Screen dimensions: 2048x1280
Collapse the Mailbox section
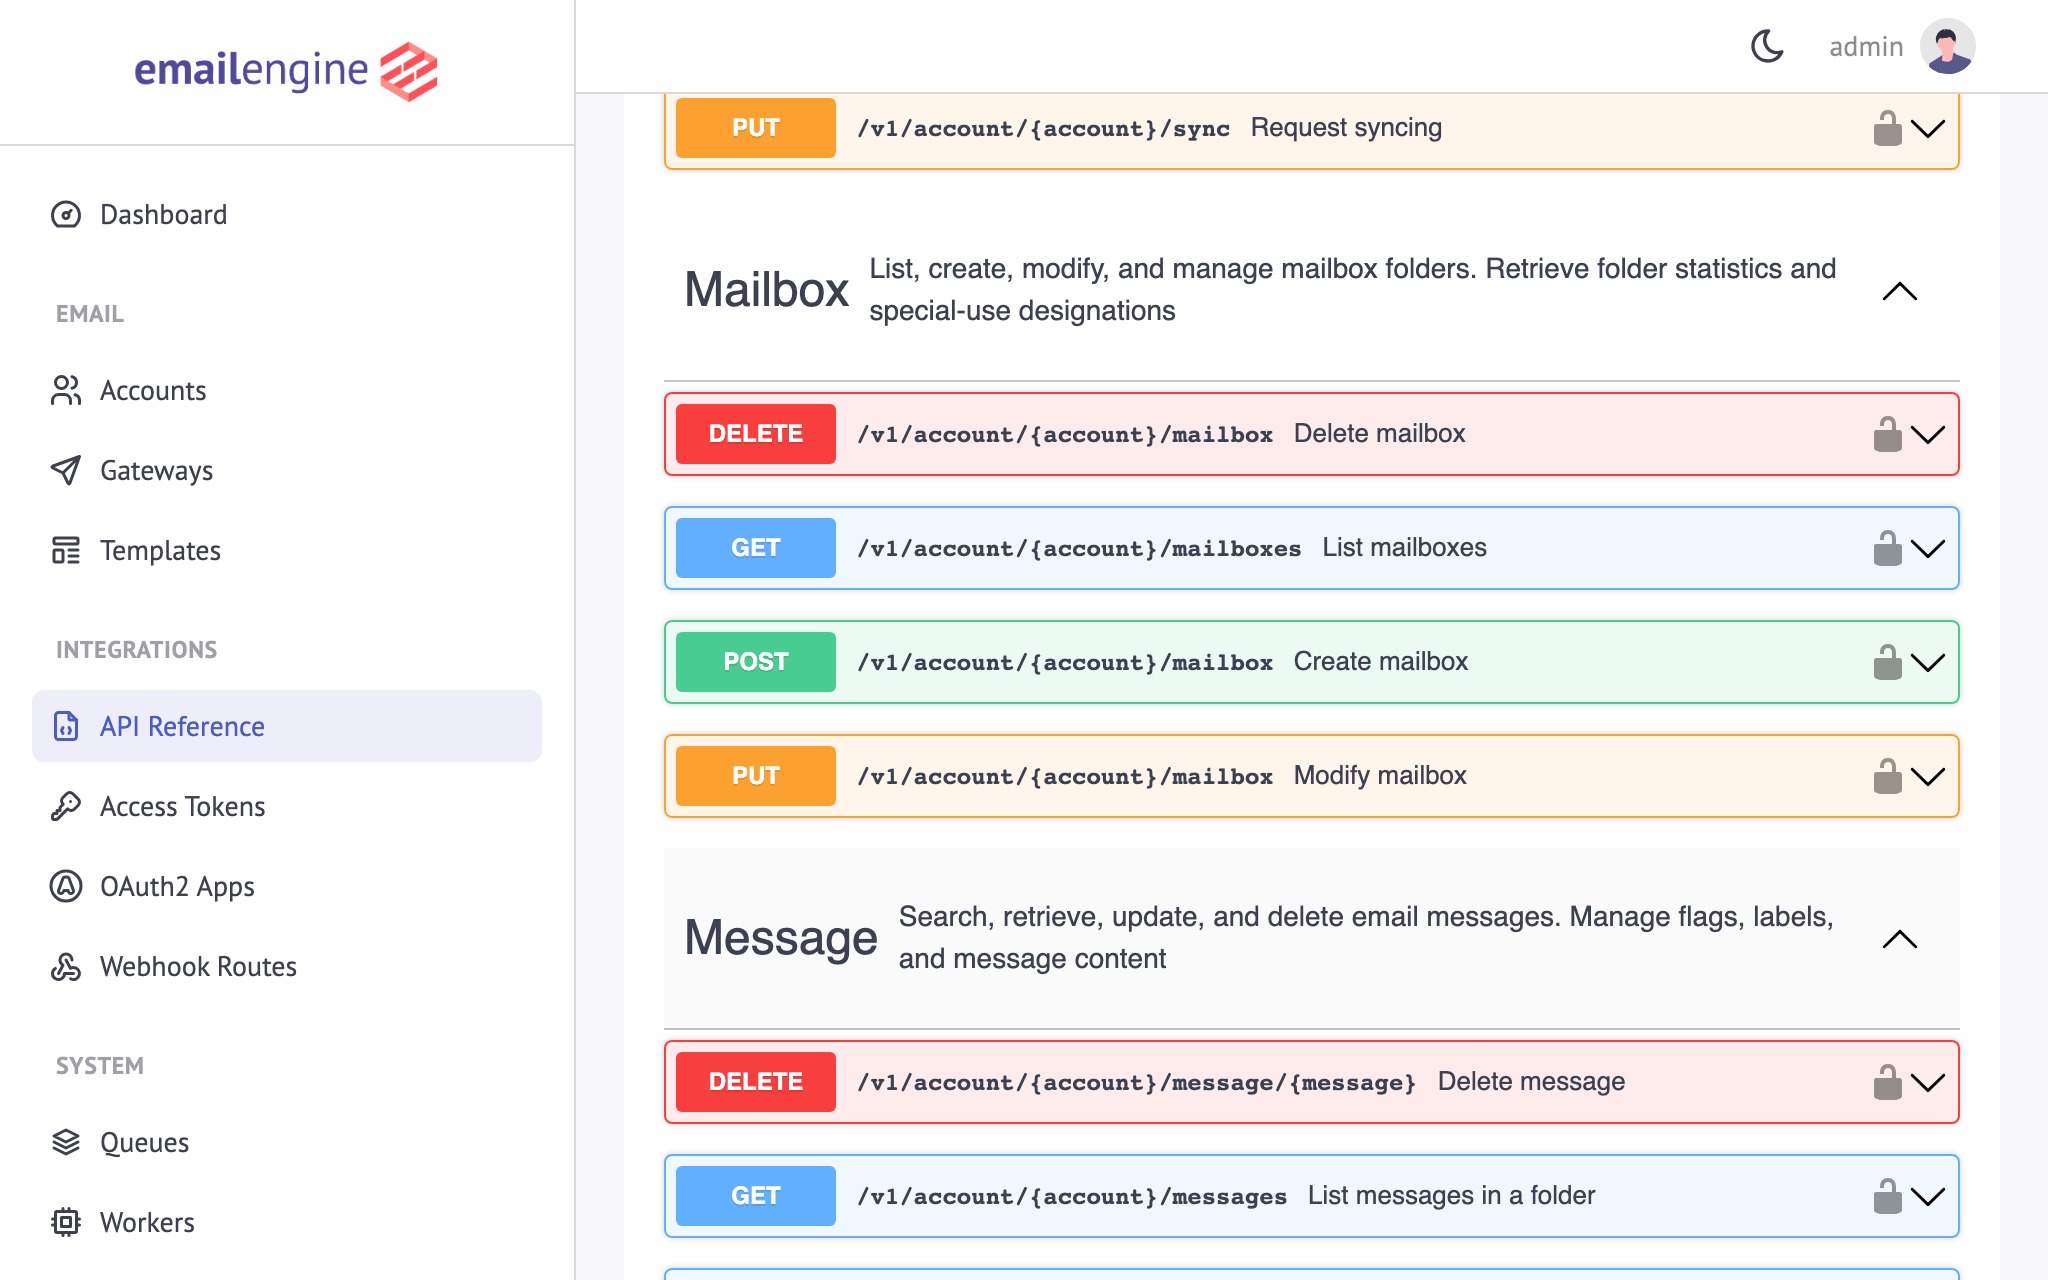[1900, 291]
